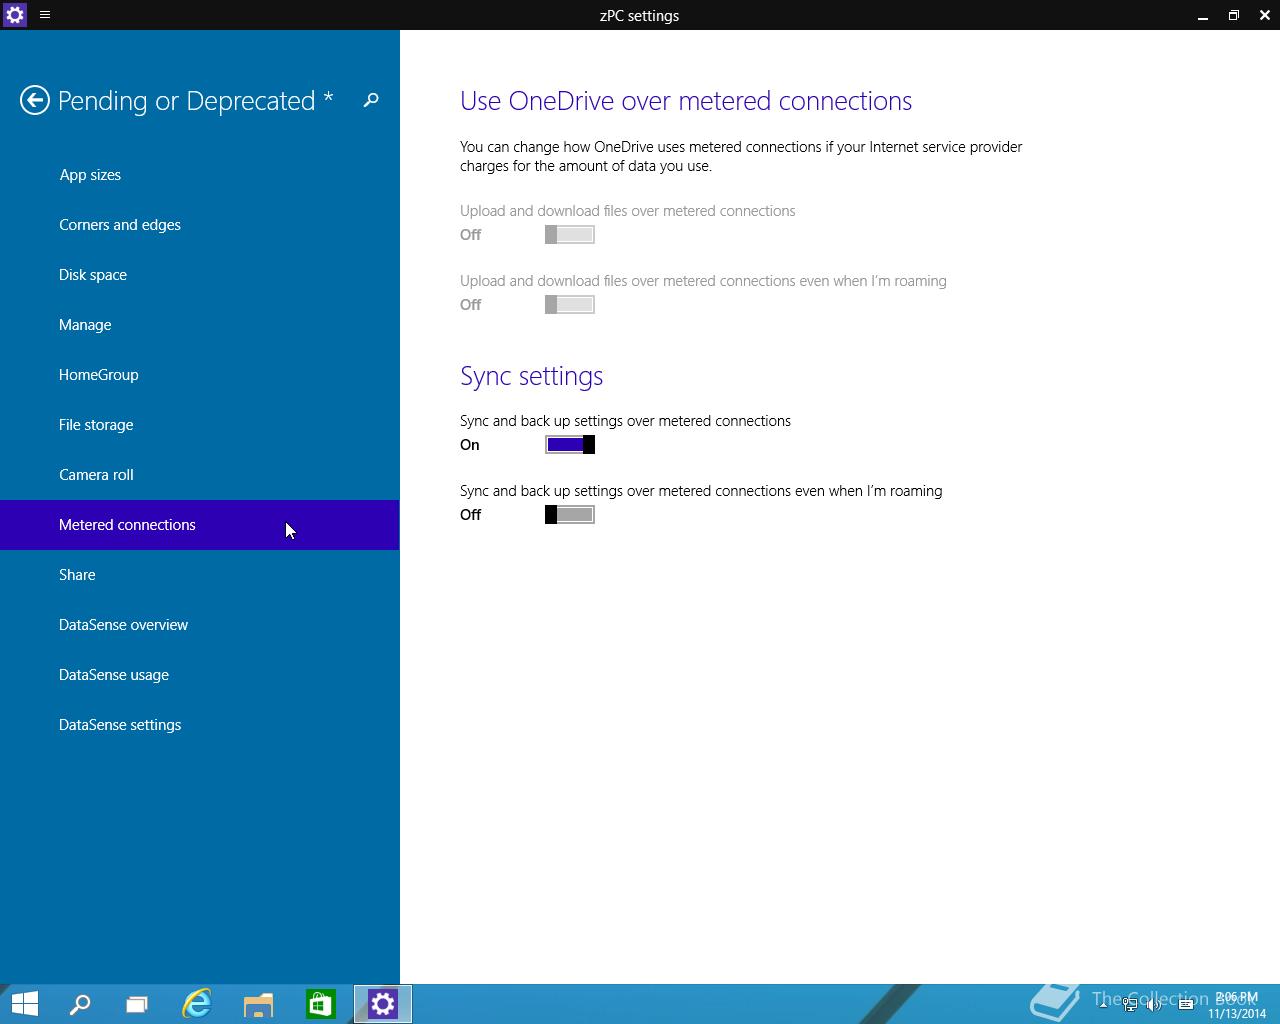The width and height of the screenshot is (1280, 1024).
Task: Open DataSense overview page
Action: click(x=200, y=625)
